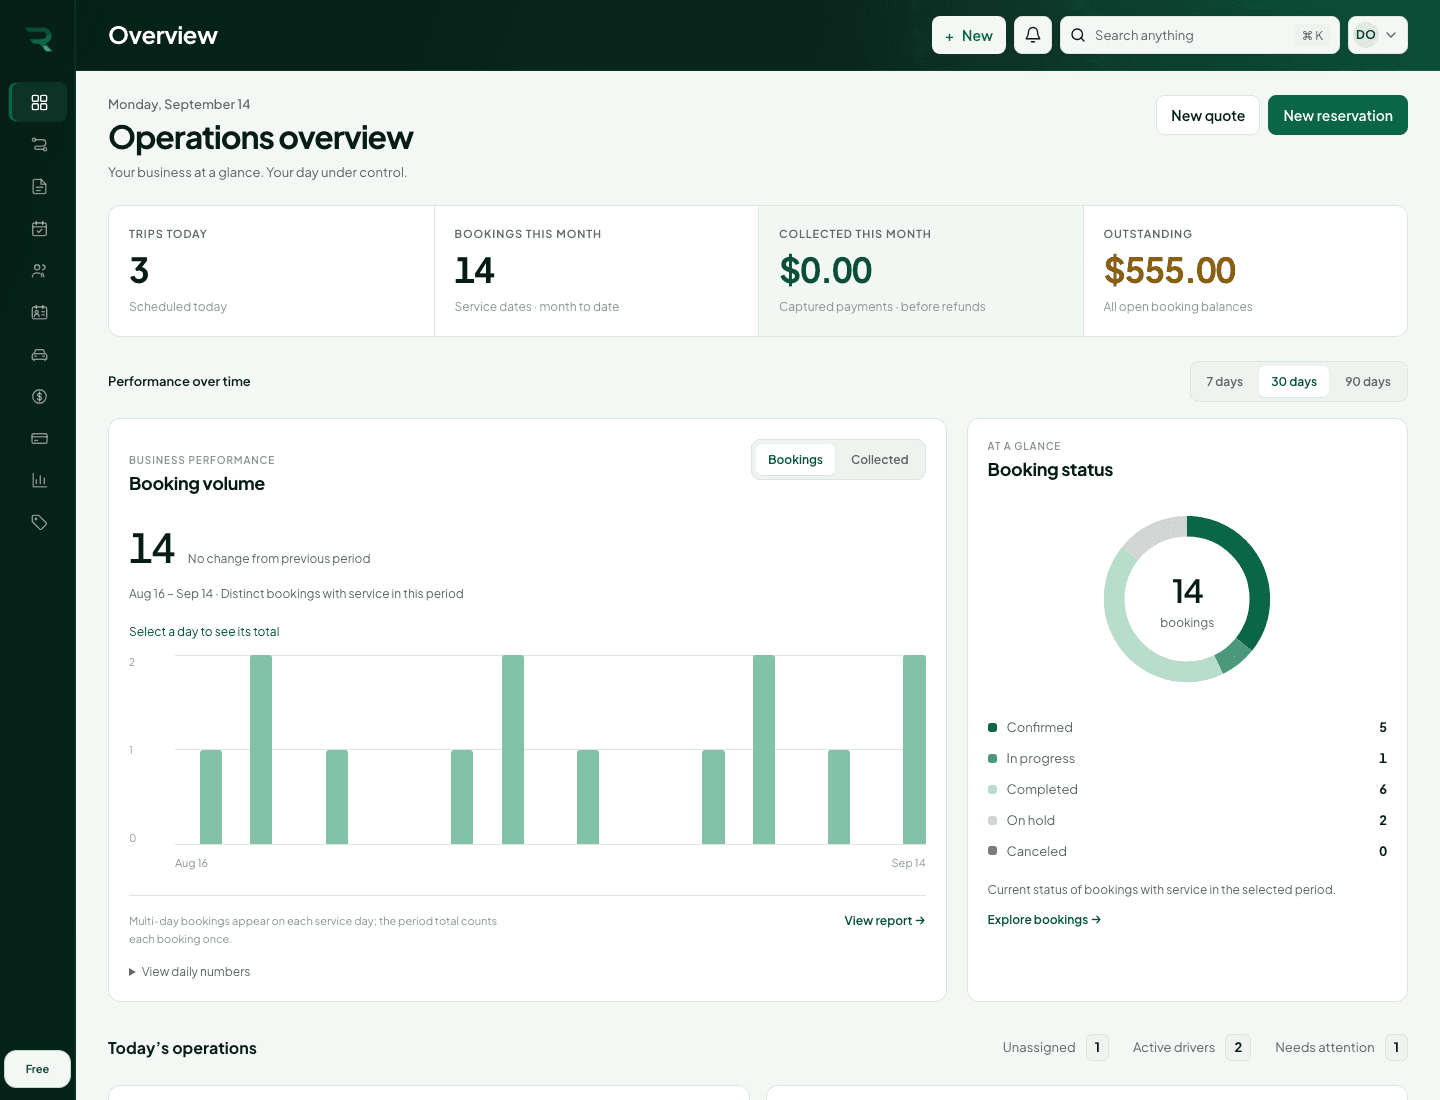Click the On hold legend row
Image resolution: width=1440 pixels, height=1100 pixels.
pos(1187,820)
